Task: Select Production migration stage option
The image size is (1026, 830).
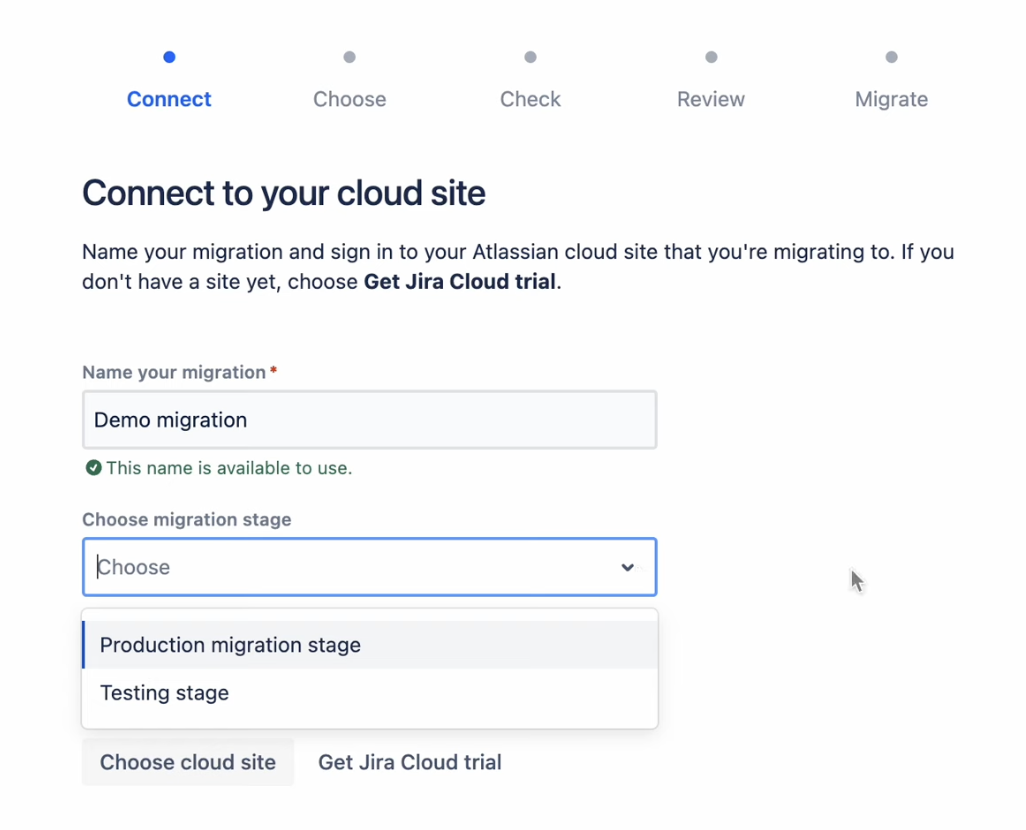Action: click(x=230, y=645)
